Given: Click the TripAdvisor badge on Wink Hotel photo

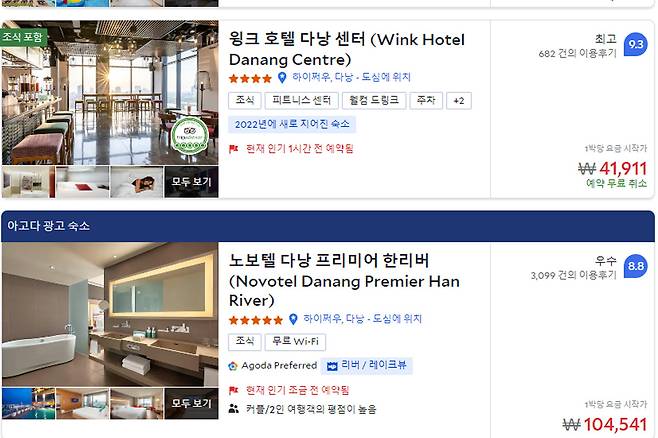Looking at the screenshot, I should coord(190,135).
